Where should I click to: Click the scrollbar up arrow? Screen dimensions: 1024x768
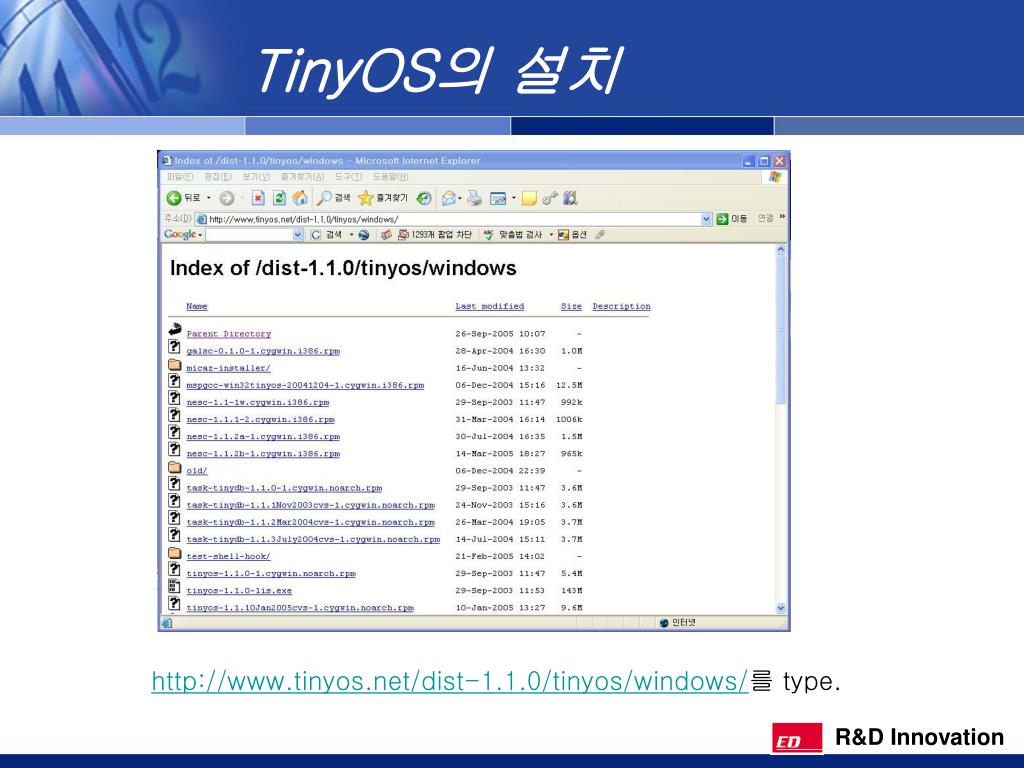(780, 249)
